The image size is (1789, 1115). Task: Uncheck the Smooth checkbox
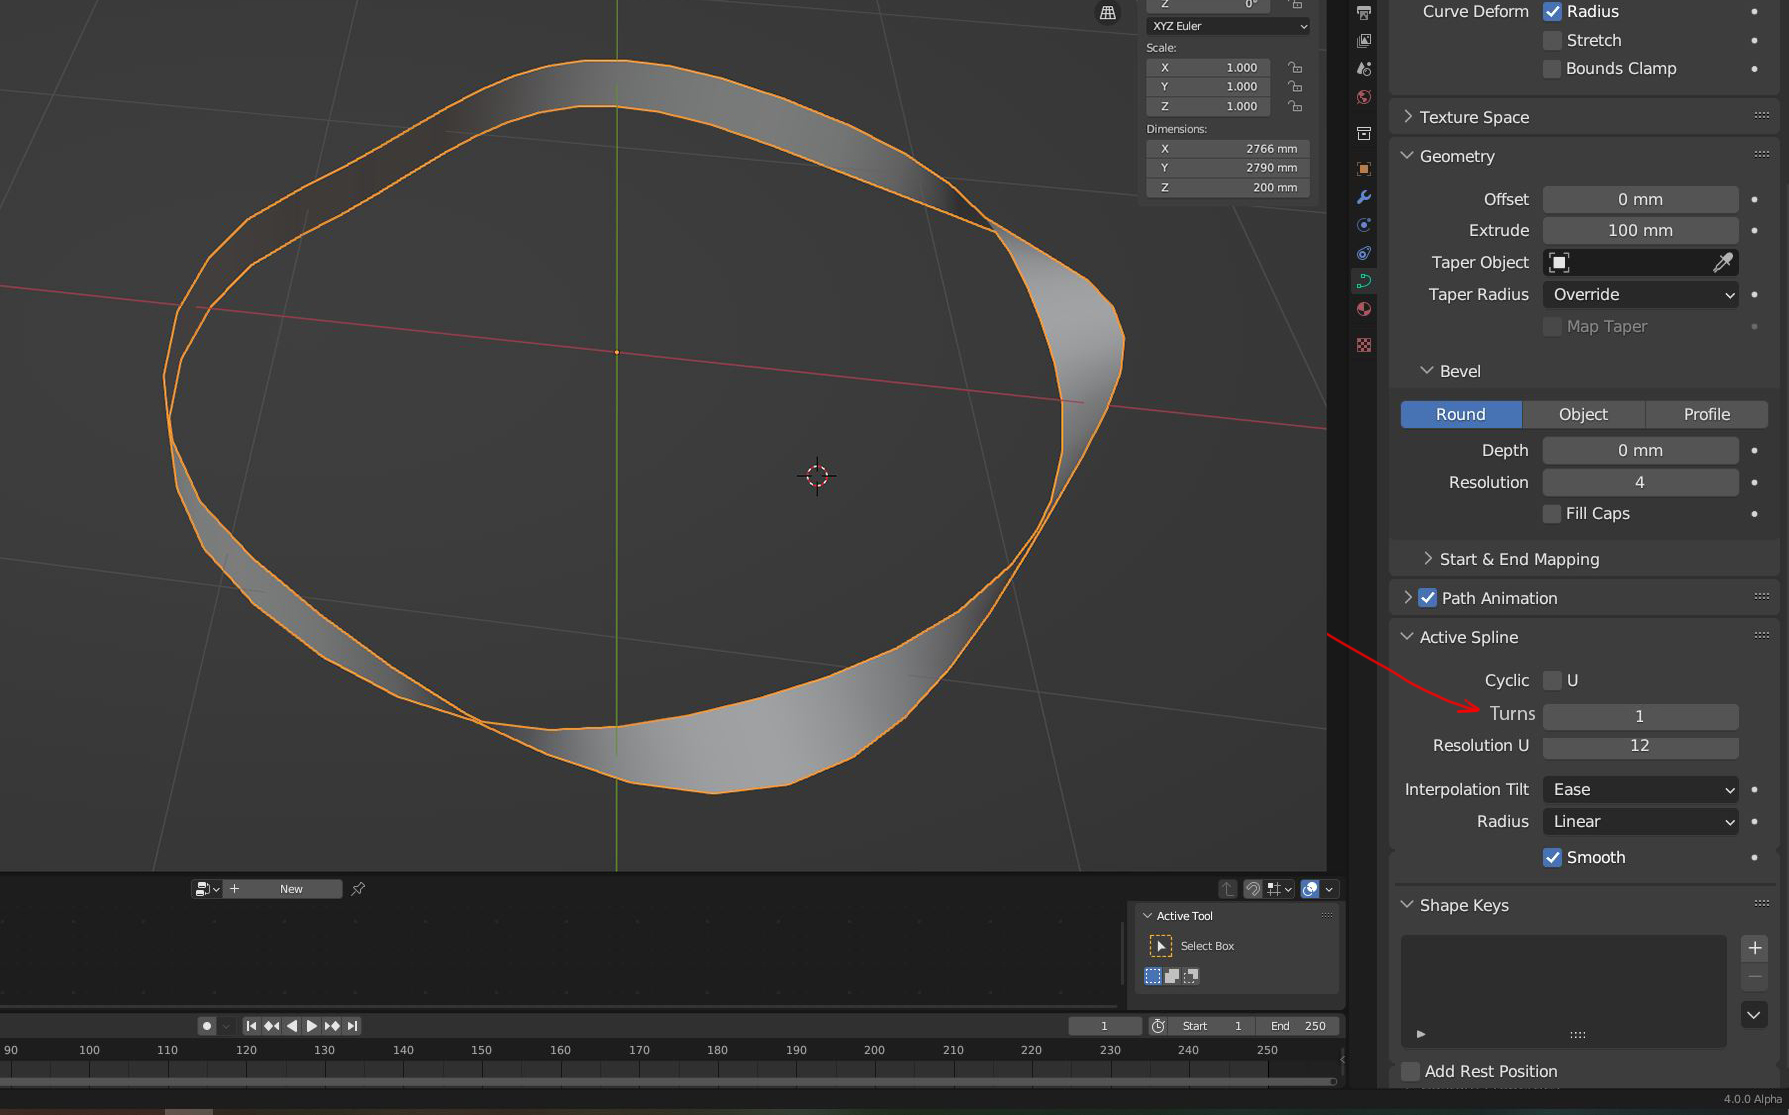(x=1552, y=857)
